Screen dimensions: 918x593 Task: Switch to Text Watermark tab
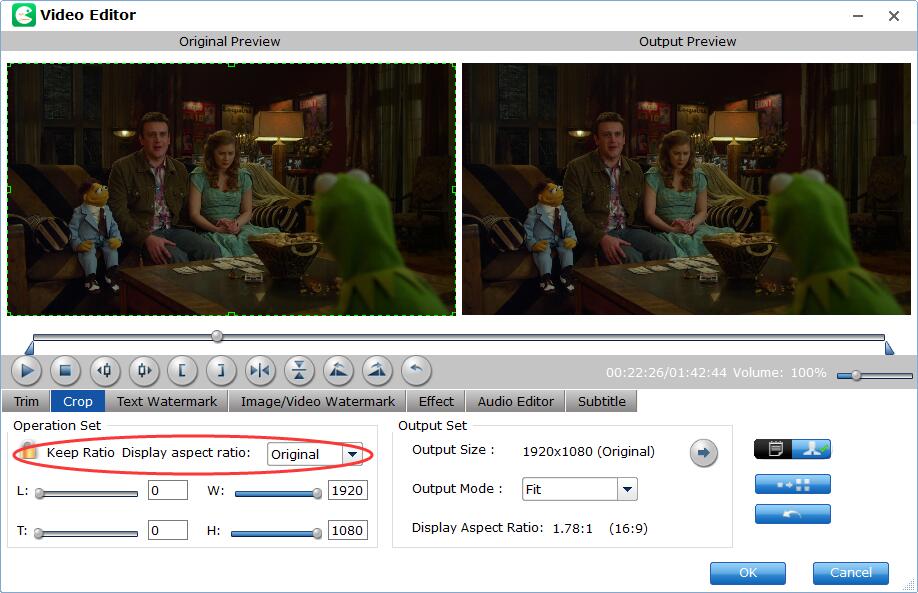(x=167, y=402)
